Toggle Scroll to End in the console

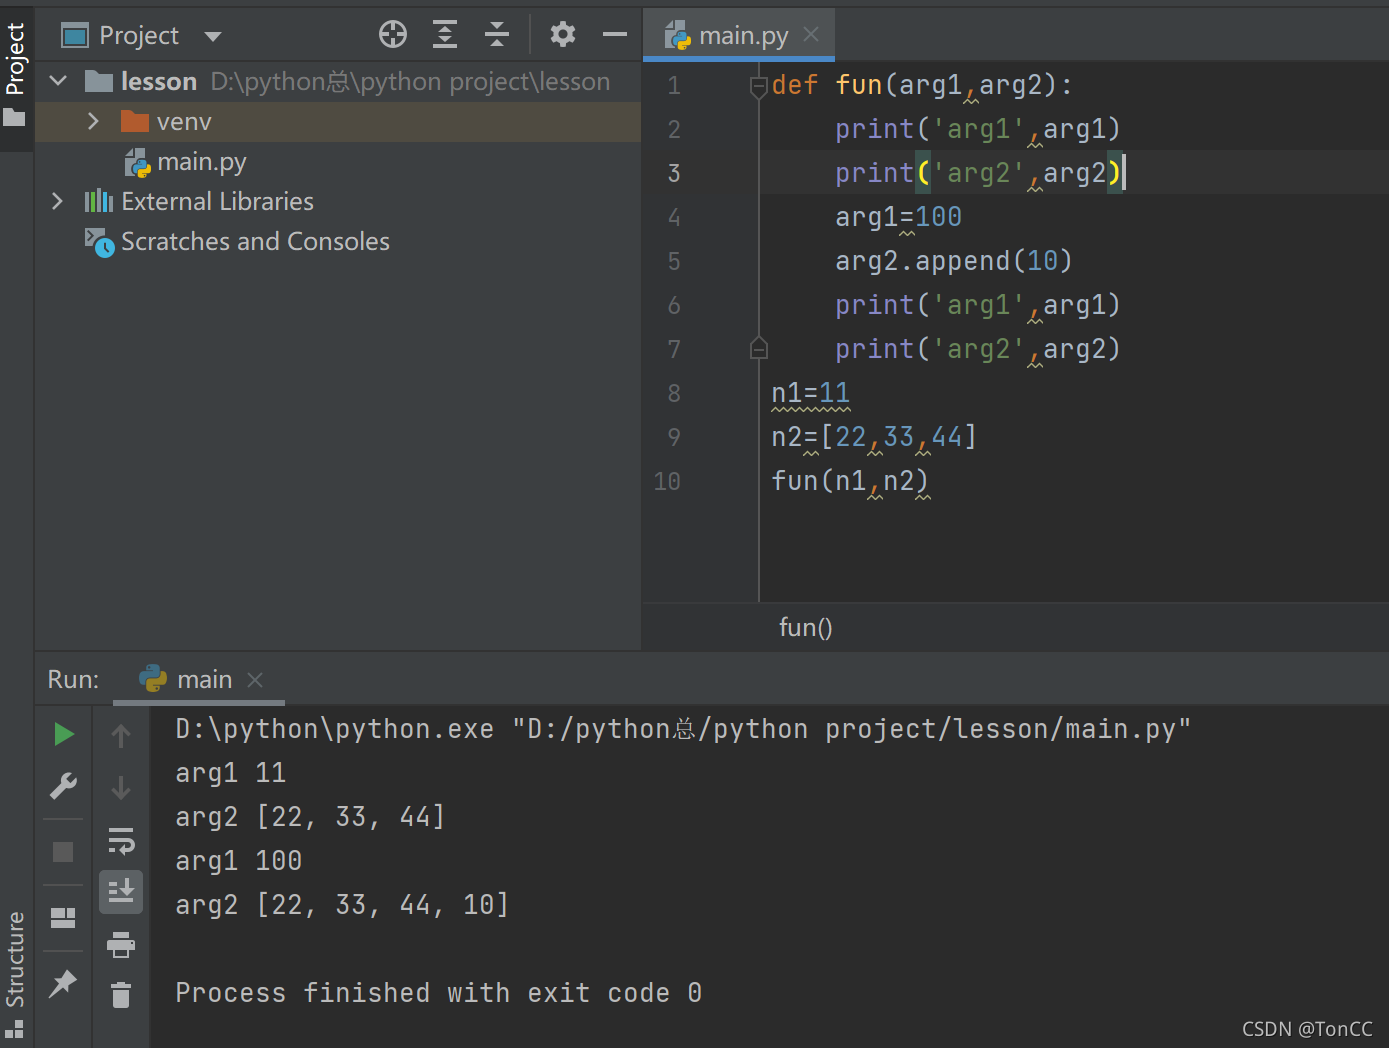pyautogui.click(x=121, y=892)
